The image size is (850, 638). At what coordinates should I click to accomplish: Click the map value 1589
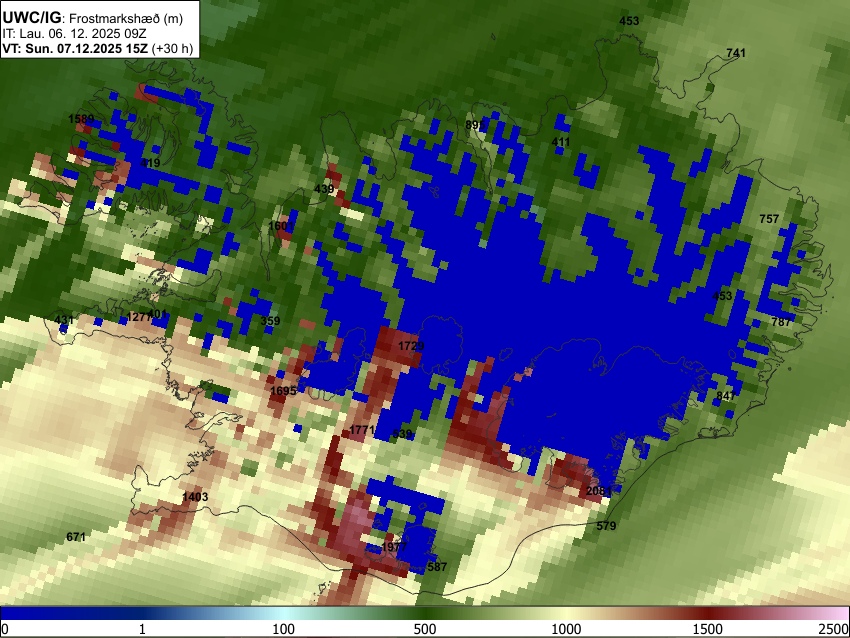[81, 119]
